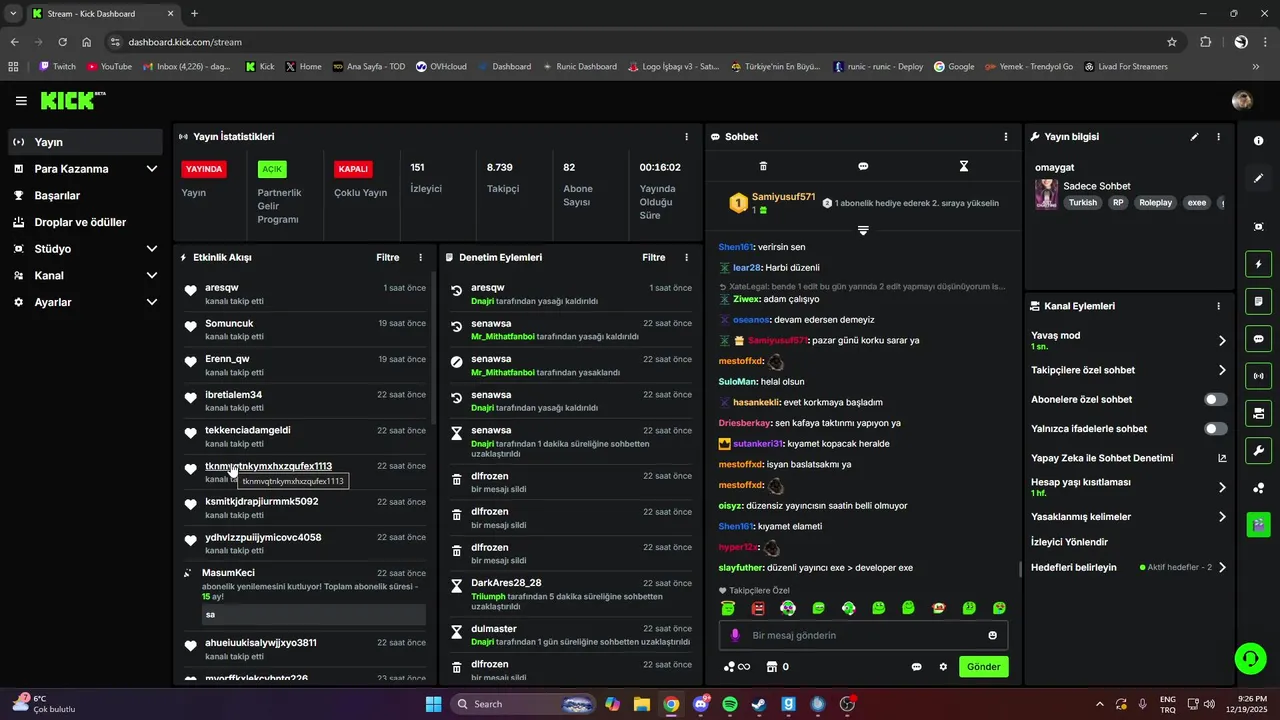
Task: Click the Bir mesaj gönderin input field
Action: click(x=863, y=635)
